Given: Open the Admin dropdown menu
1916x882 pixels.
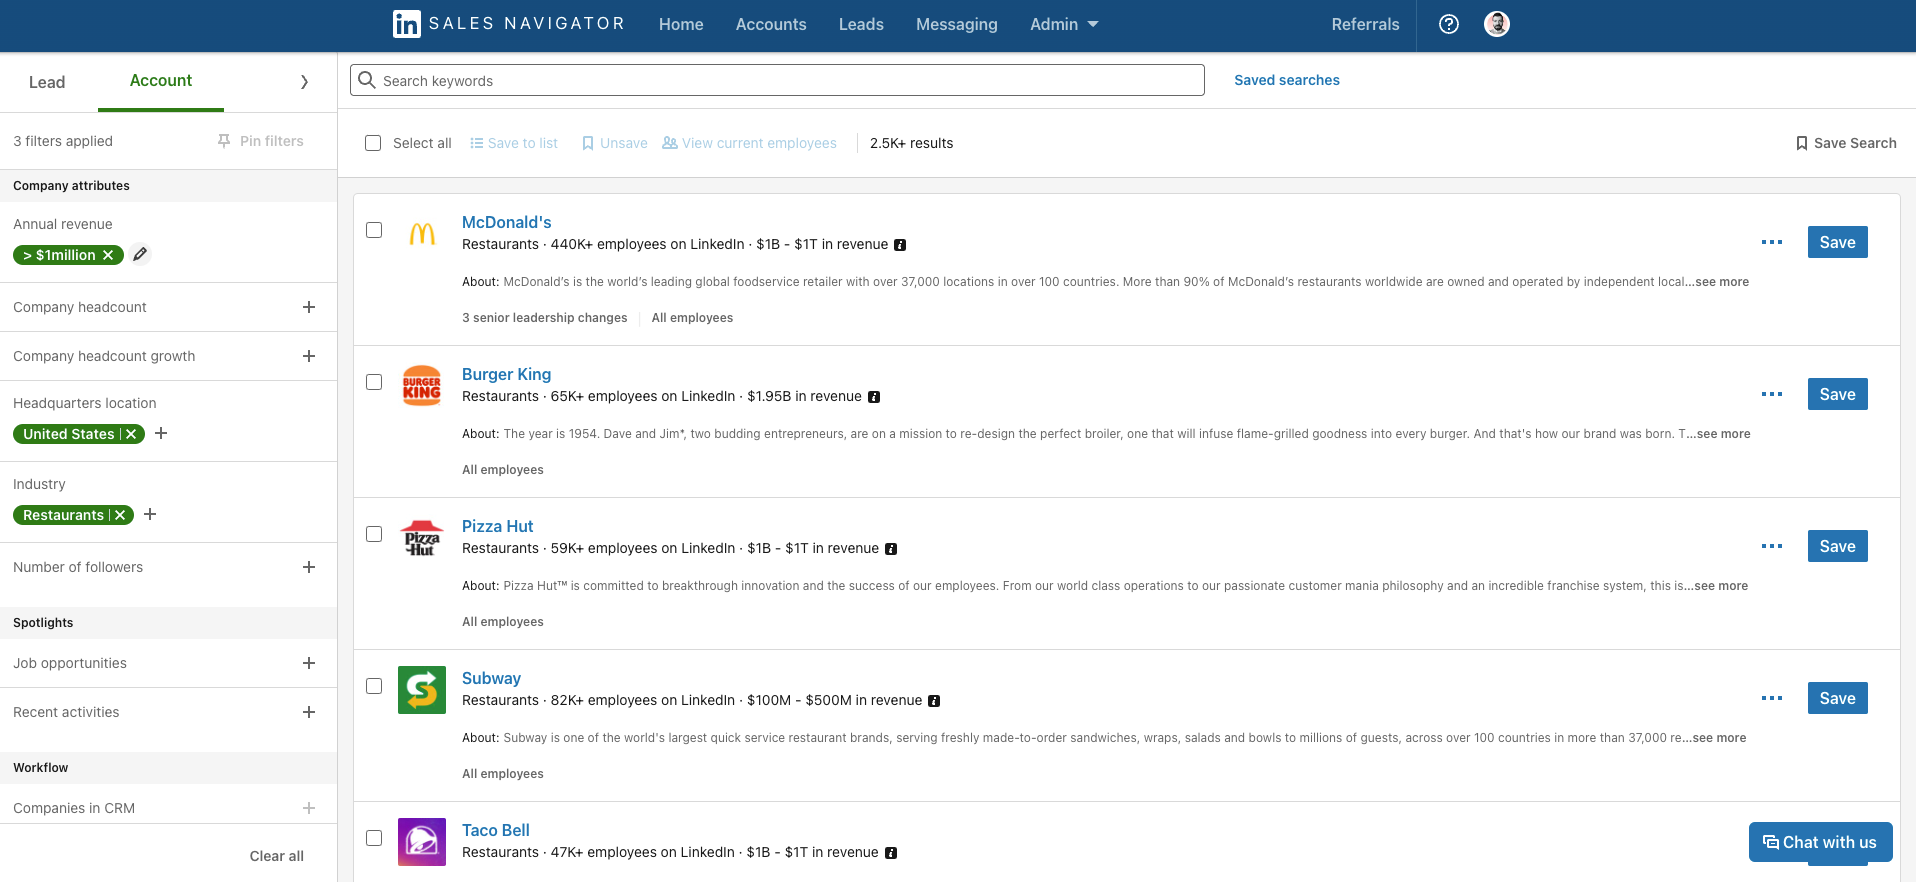Looking at the screenshot, I should 1064,24.
